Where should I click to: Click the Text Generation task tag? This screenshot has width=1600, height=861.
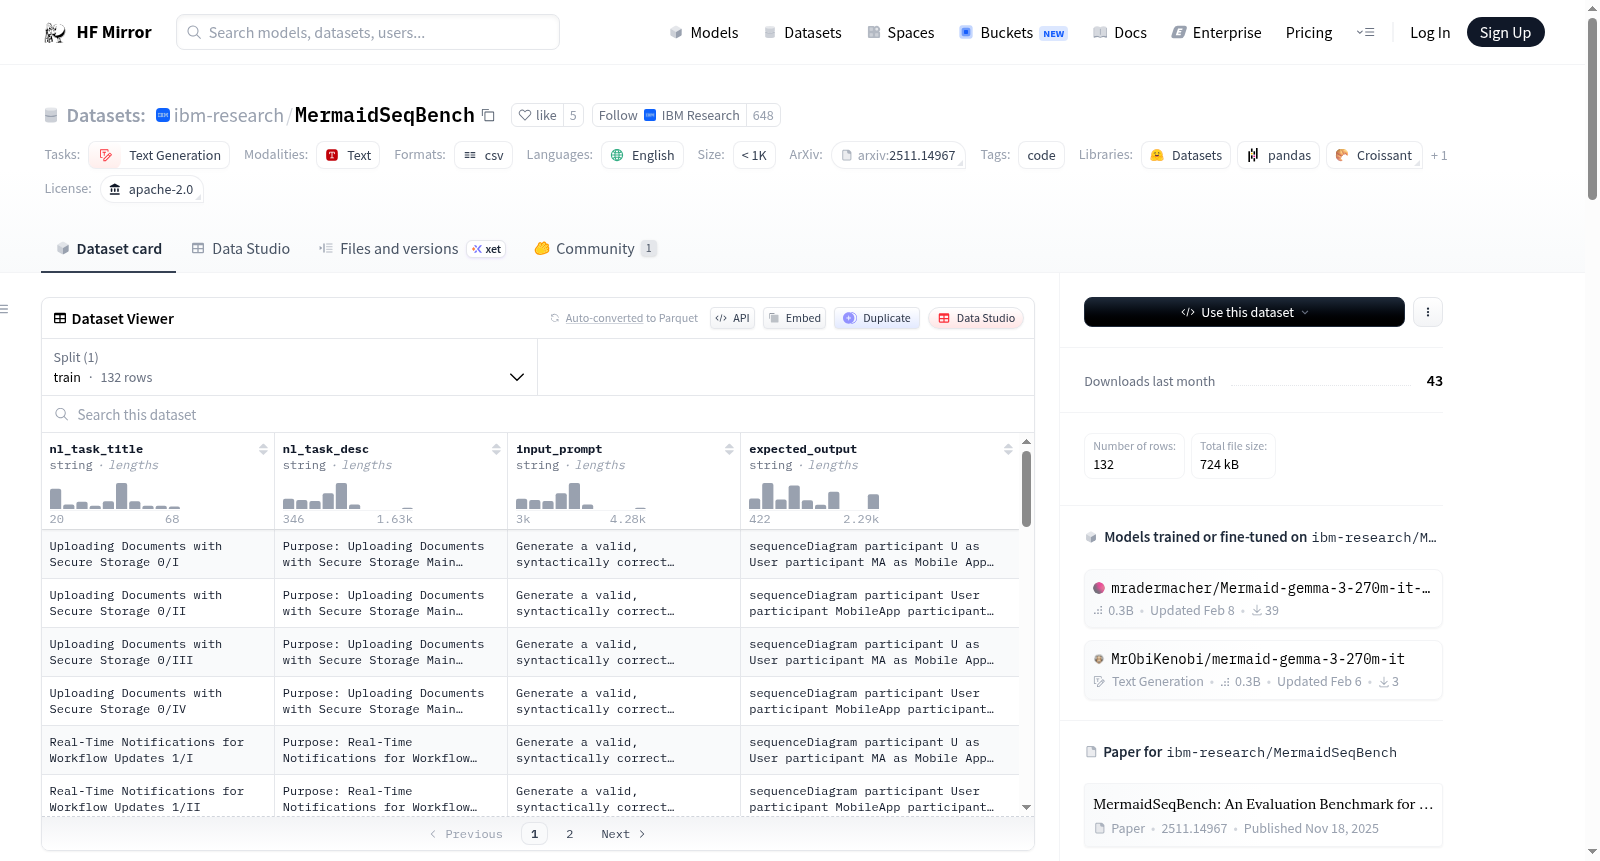159,155
